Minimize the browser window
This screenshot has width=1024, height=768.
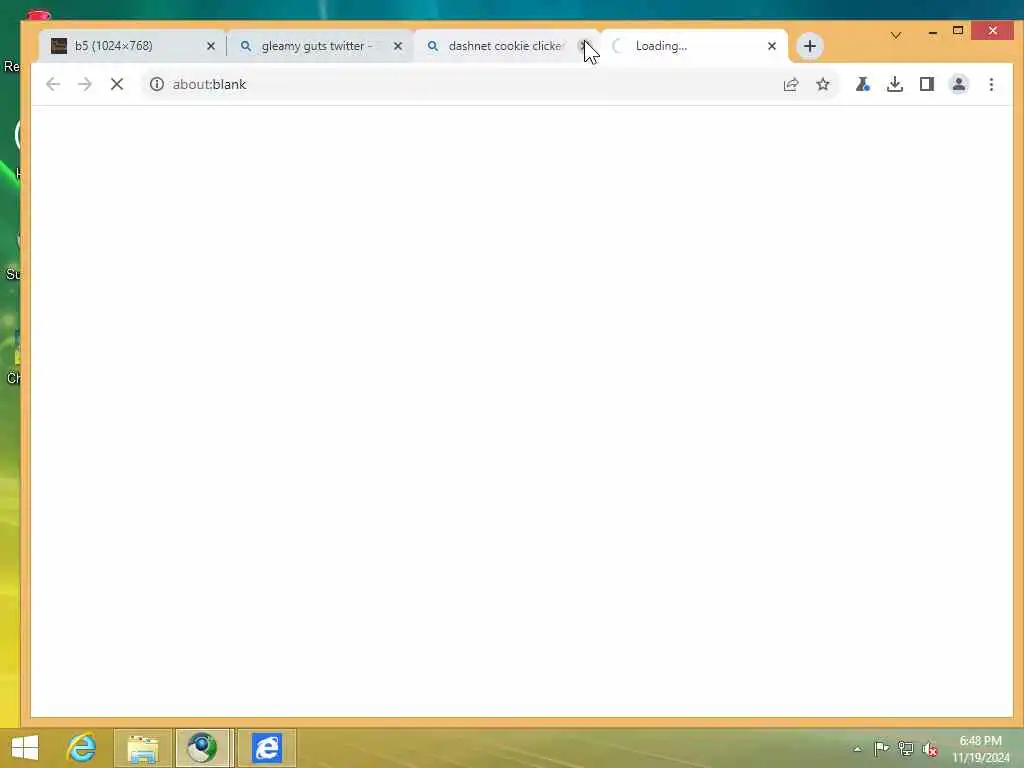point(933,31)
